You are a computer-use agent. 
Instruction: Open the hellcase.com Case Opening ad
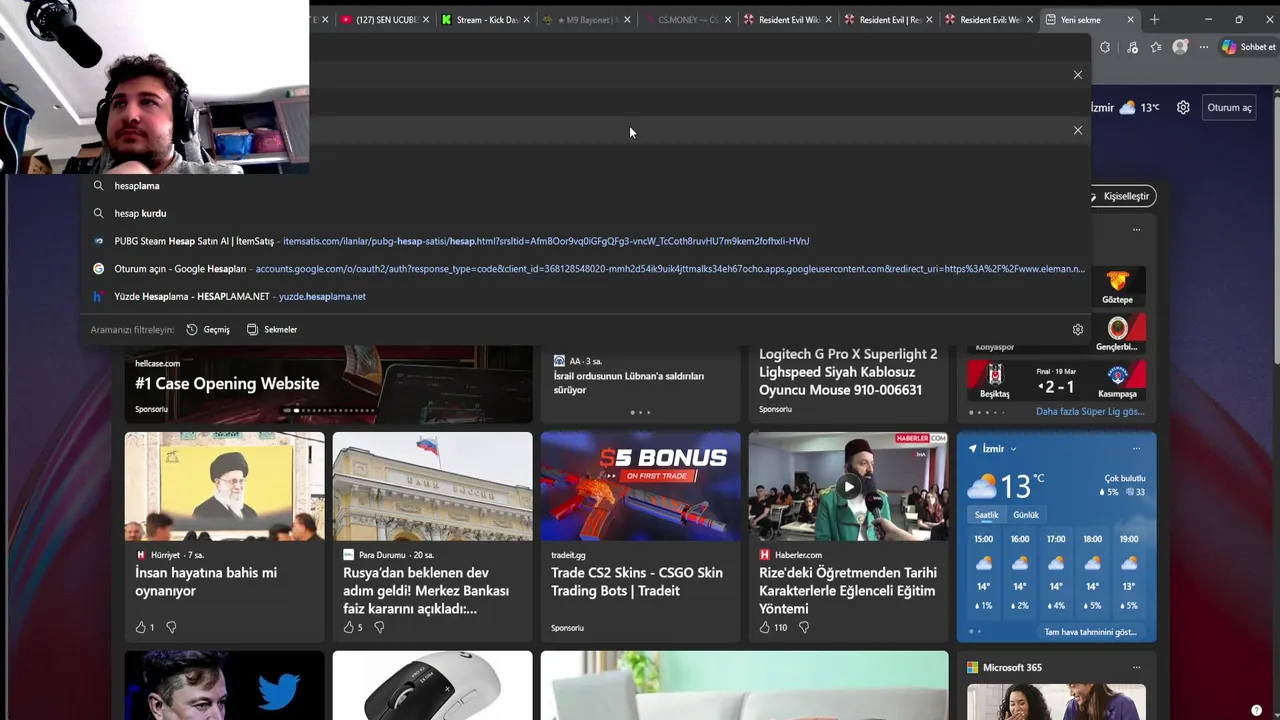pyautogui.click(x=328, y=383)
